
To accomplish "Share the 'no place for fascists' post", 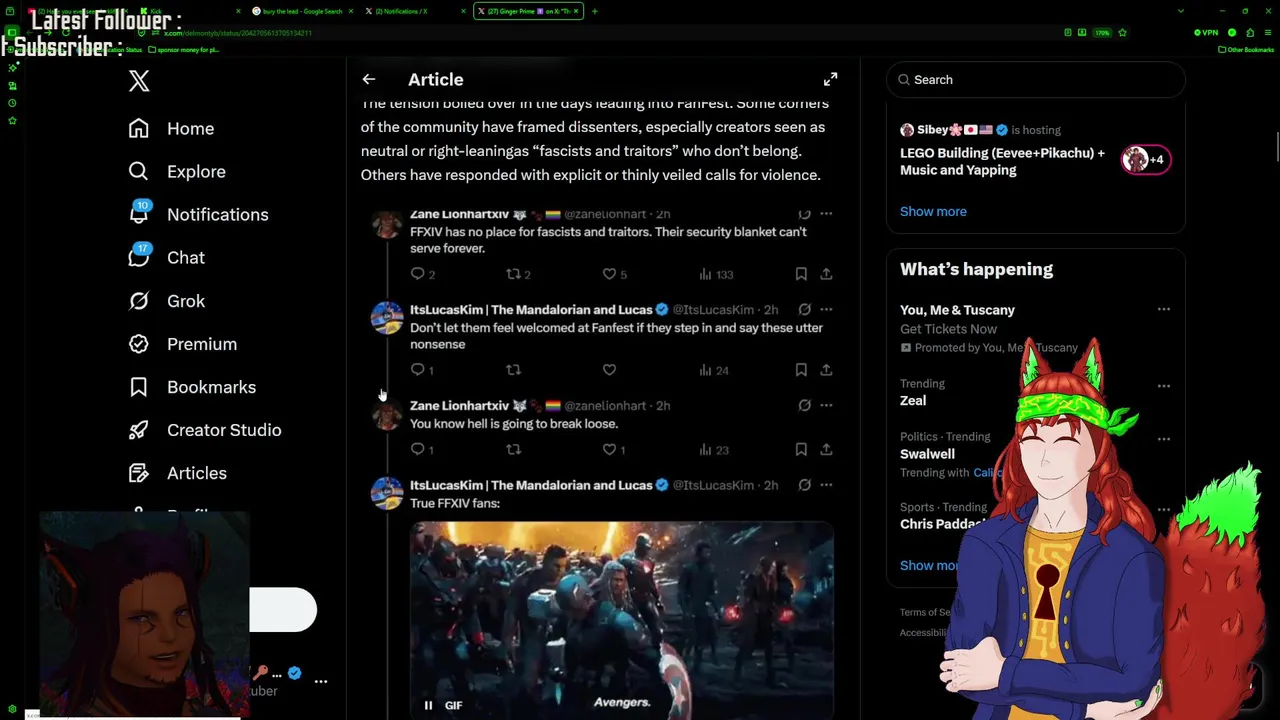I will (826, 273).
